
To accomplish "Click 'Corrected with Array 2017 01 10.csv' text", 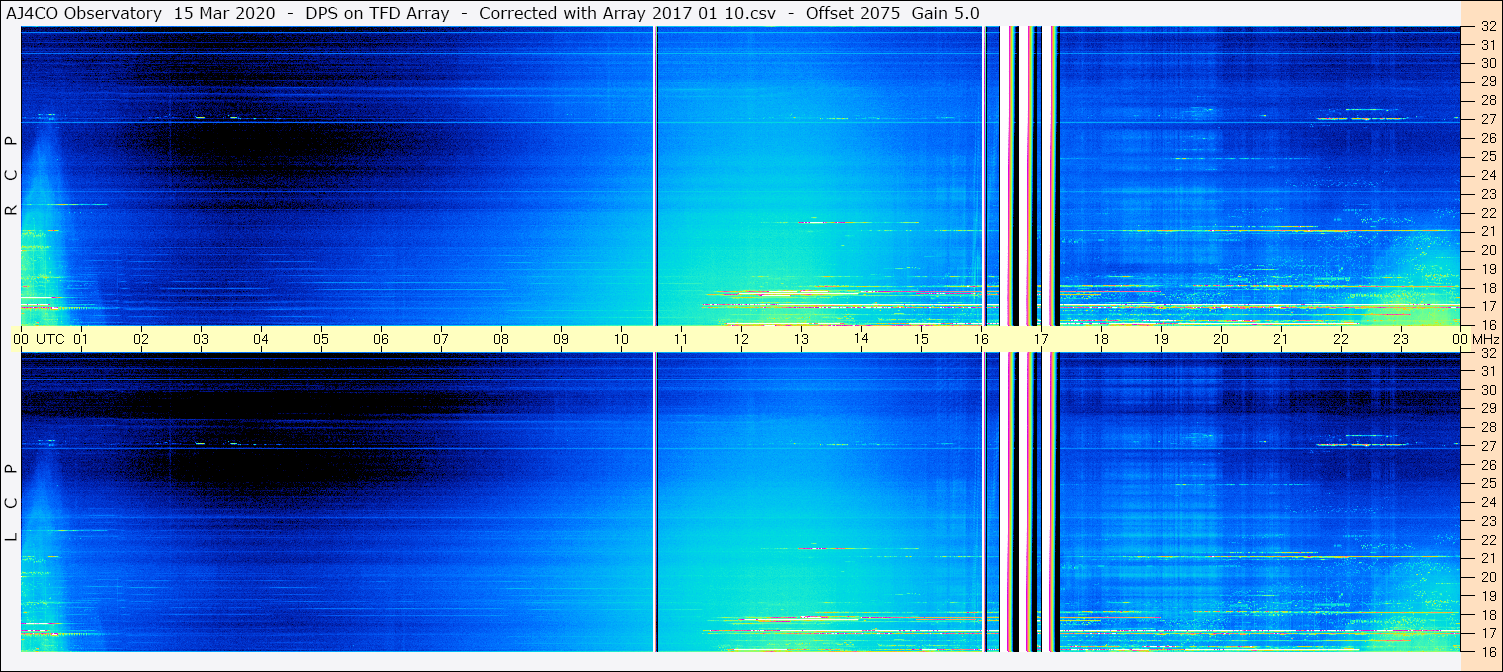I will coord(627,13).
